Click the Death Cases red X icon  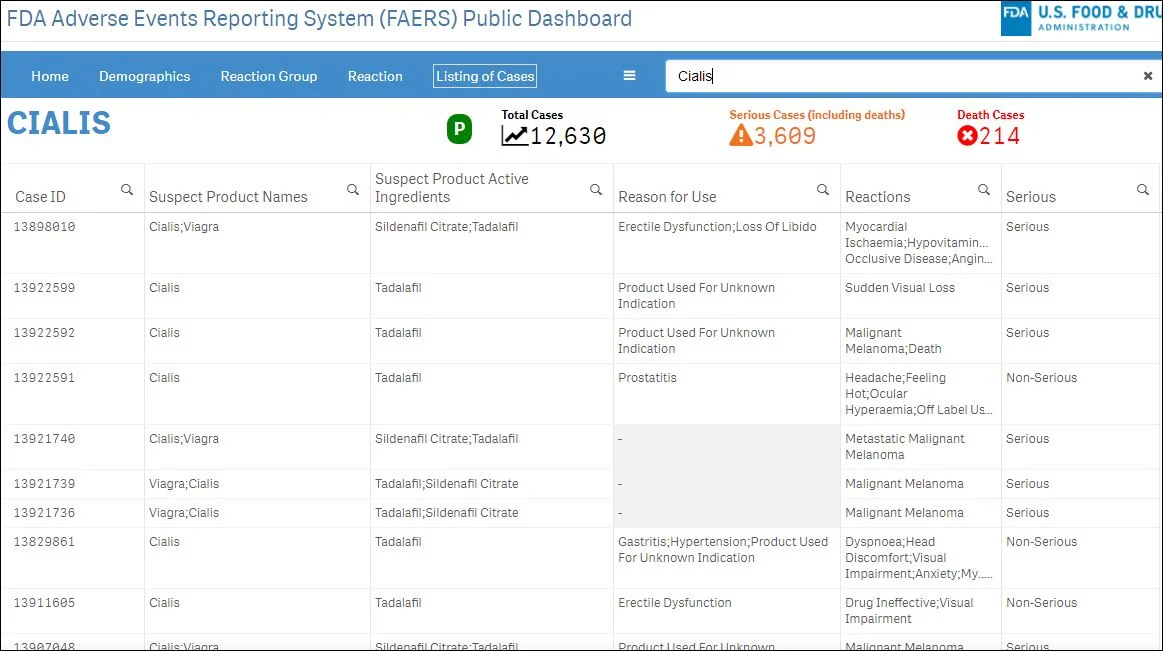point(967,136)
